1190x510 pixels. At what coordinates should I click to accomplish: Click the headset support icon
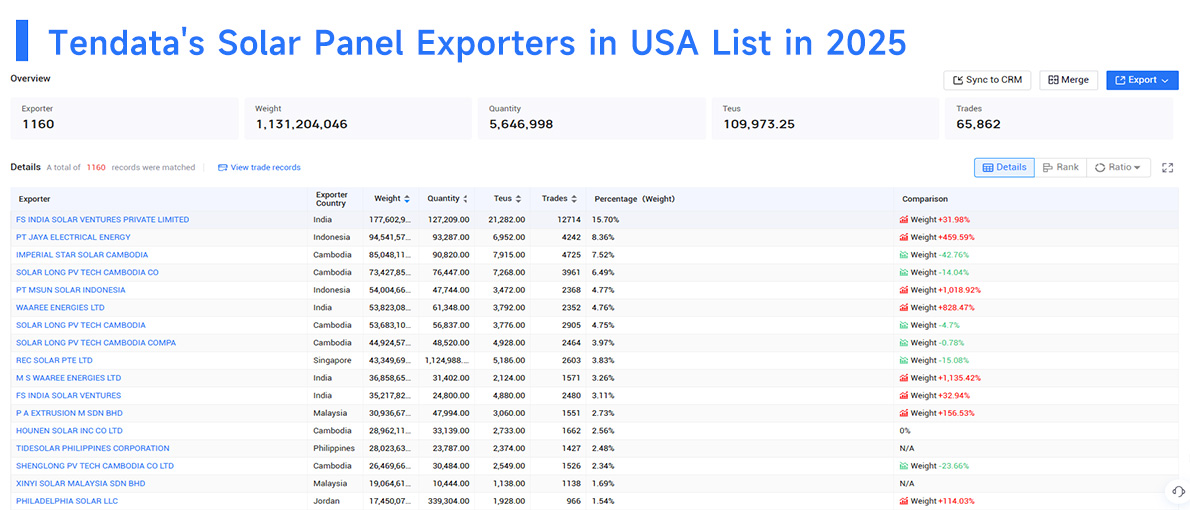1178,491
